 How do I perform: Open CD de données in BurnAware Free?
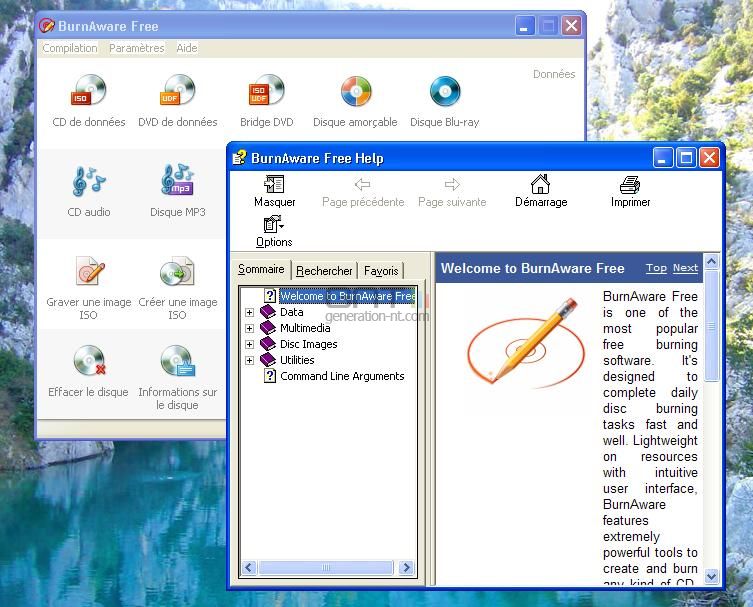[89, 101]
